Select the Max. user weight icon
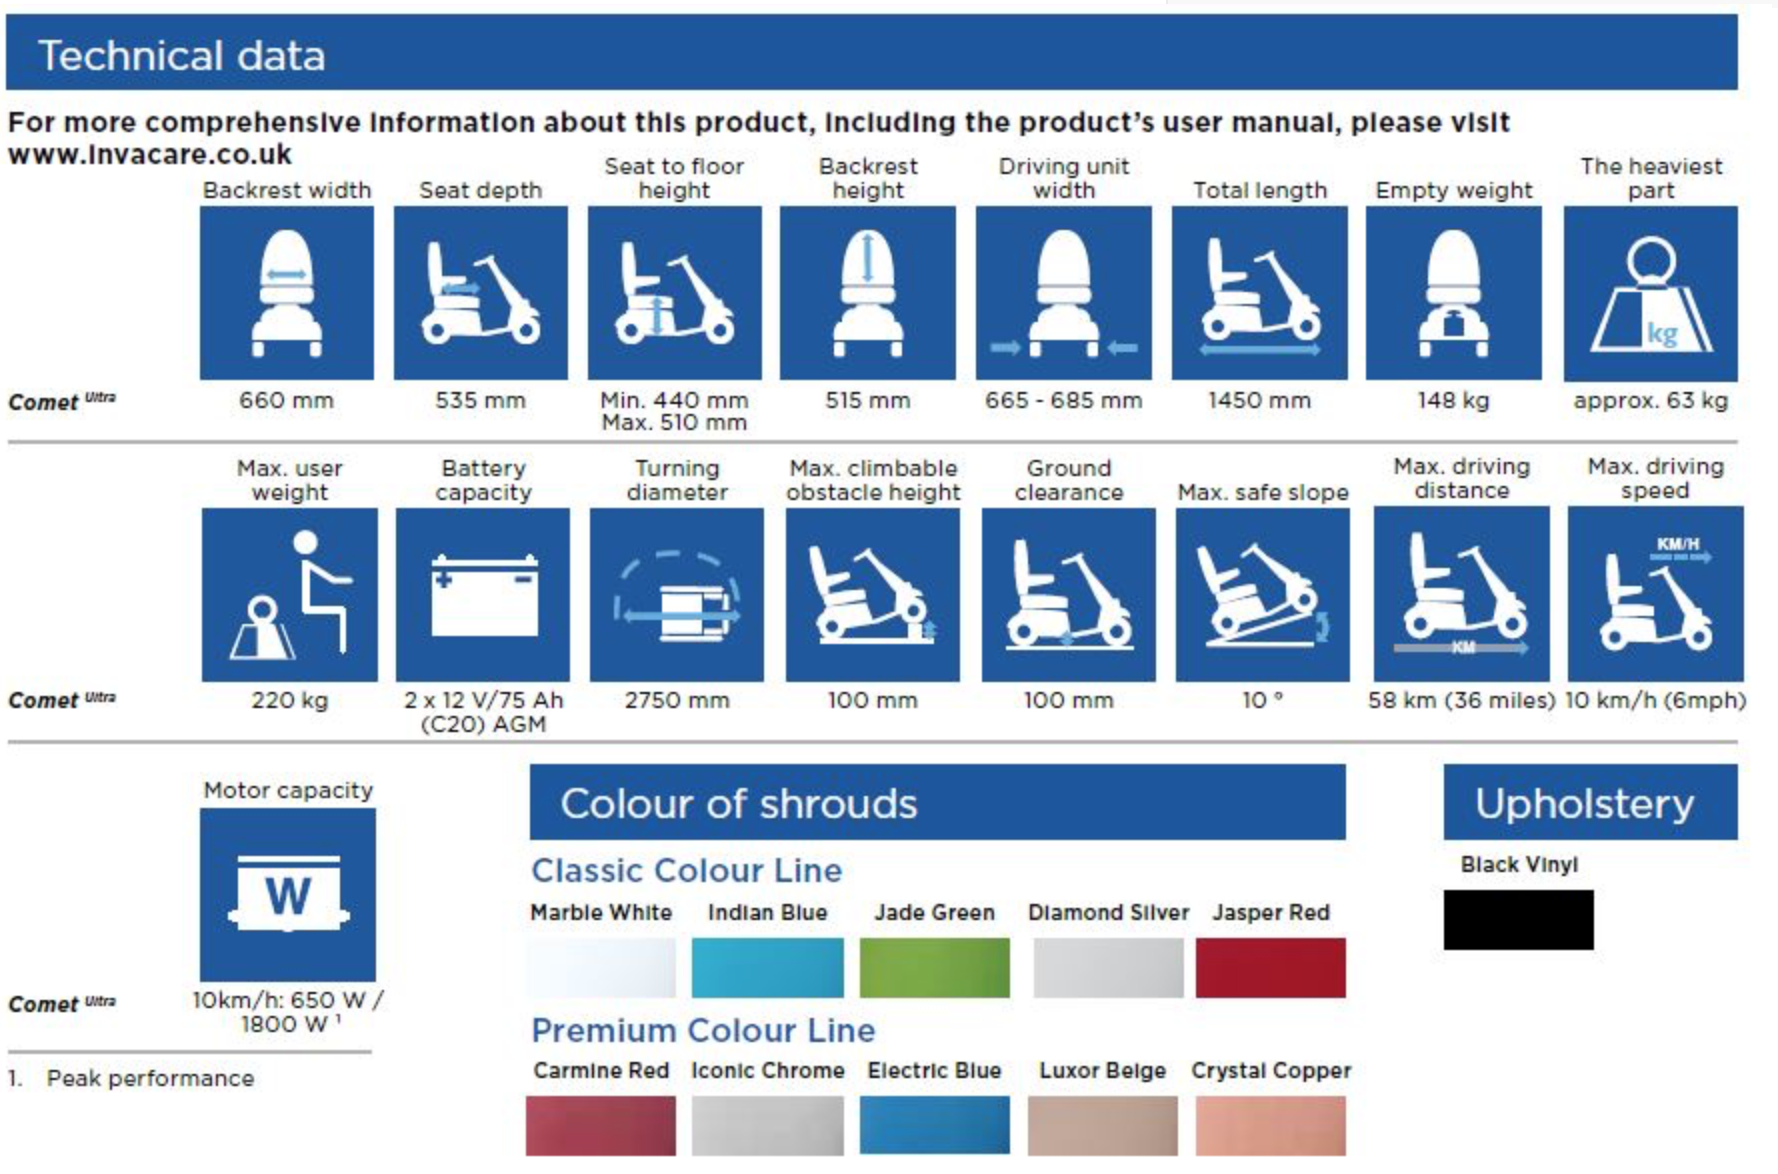Image resolution: width=1778 pixels, height=1174 pixels. [x=290, y=595]
